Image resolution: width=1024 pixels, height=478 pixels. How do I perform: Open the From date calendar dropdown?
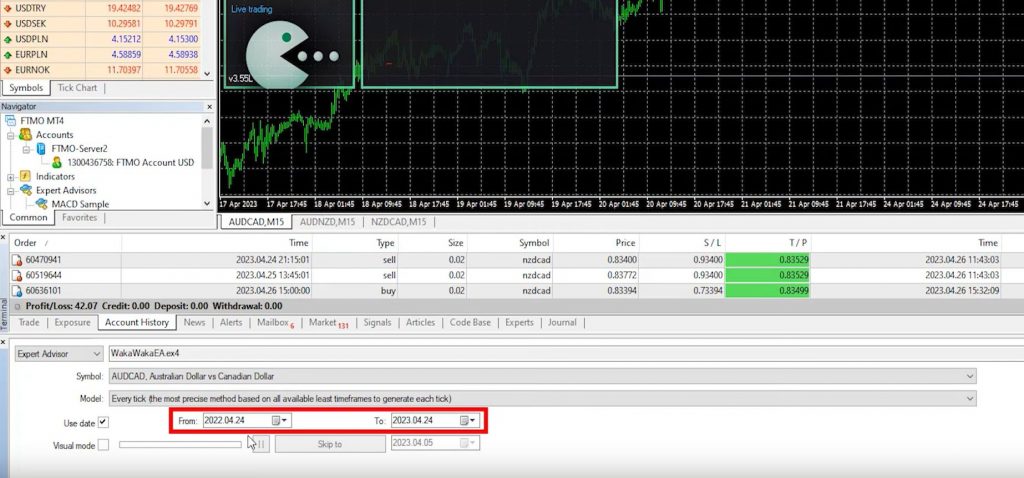tap(280, 421)
